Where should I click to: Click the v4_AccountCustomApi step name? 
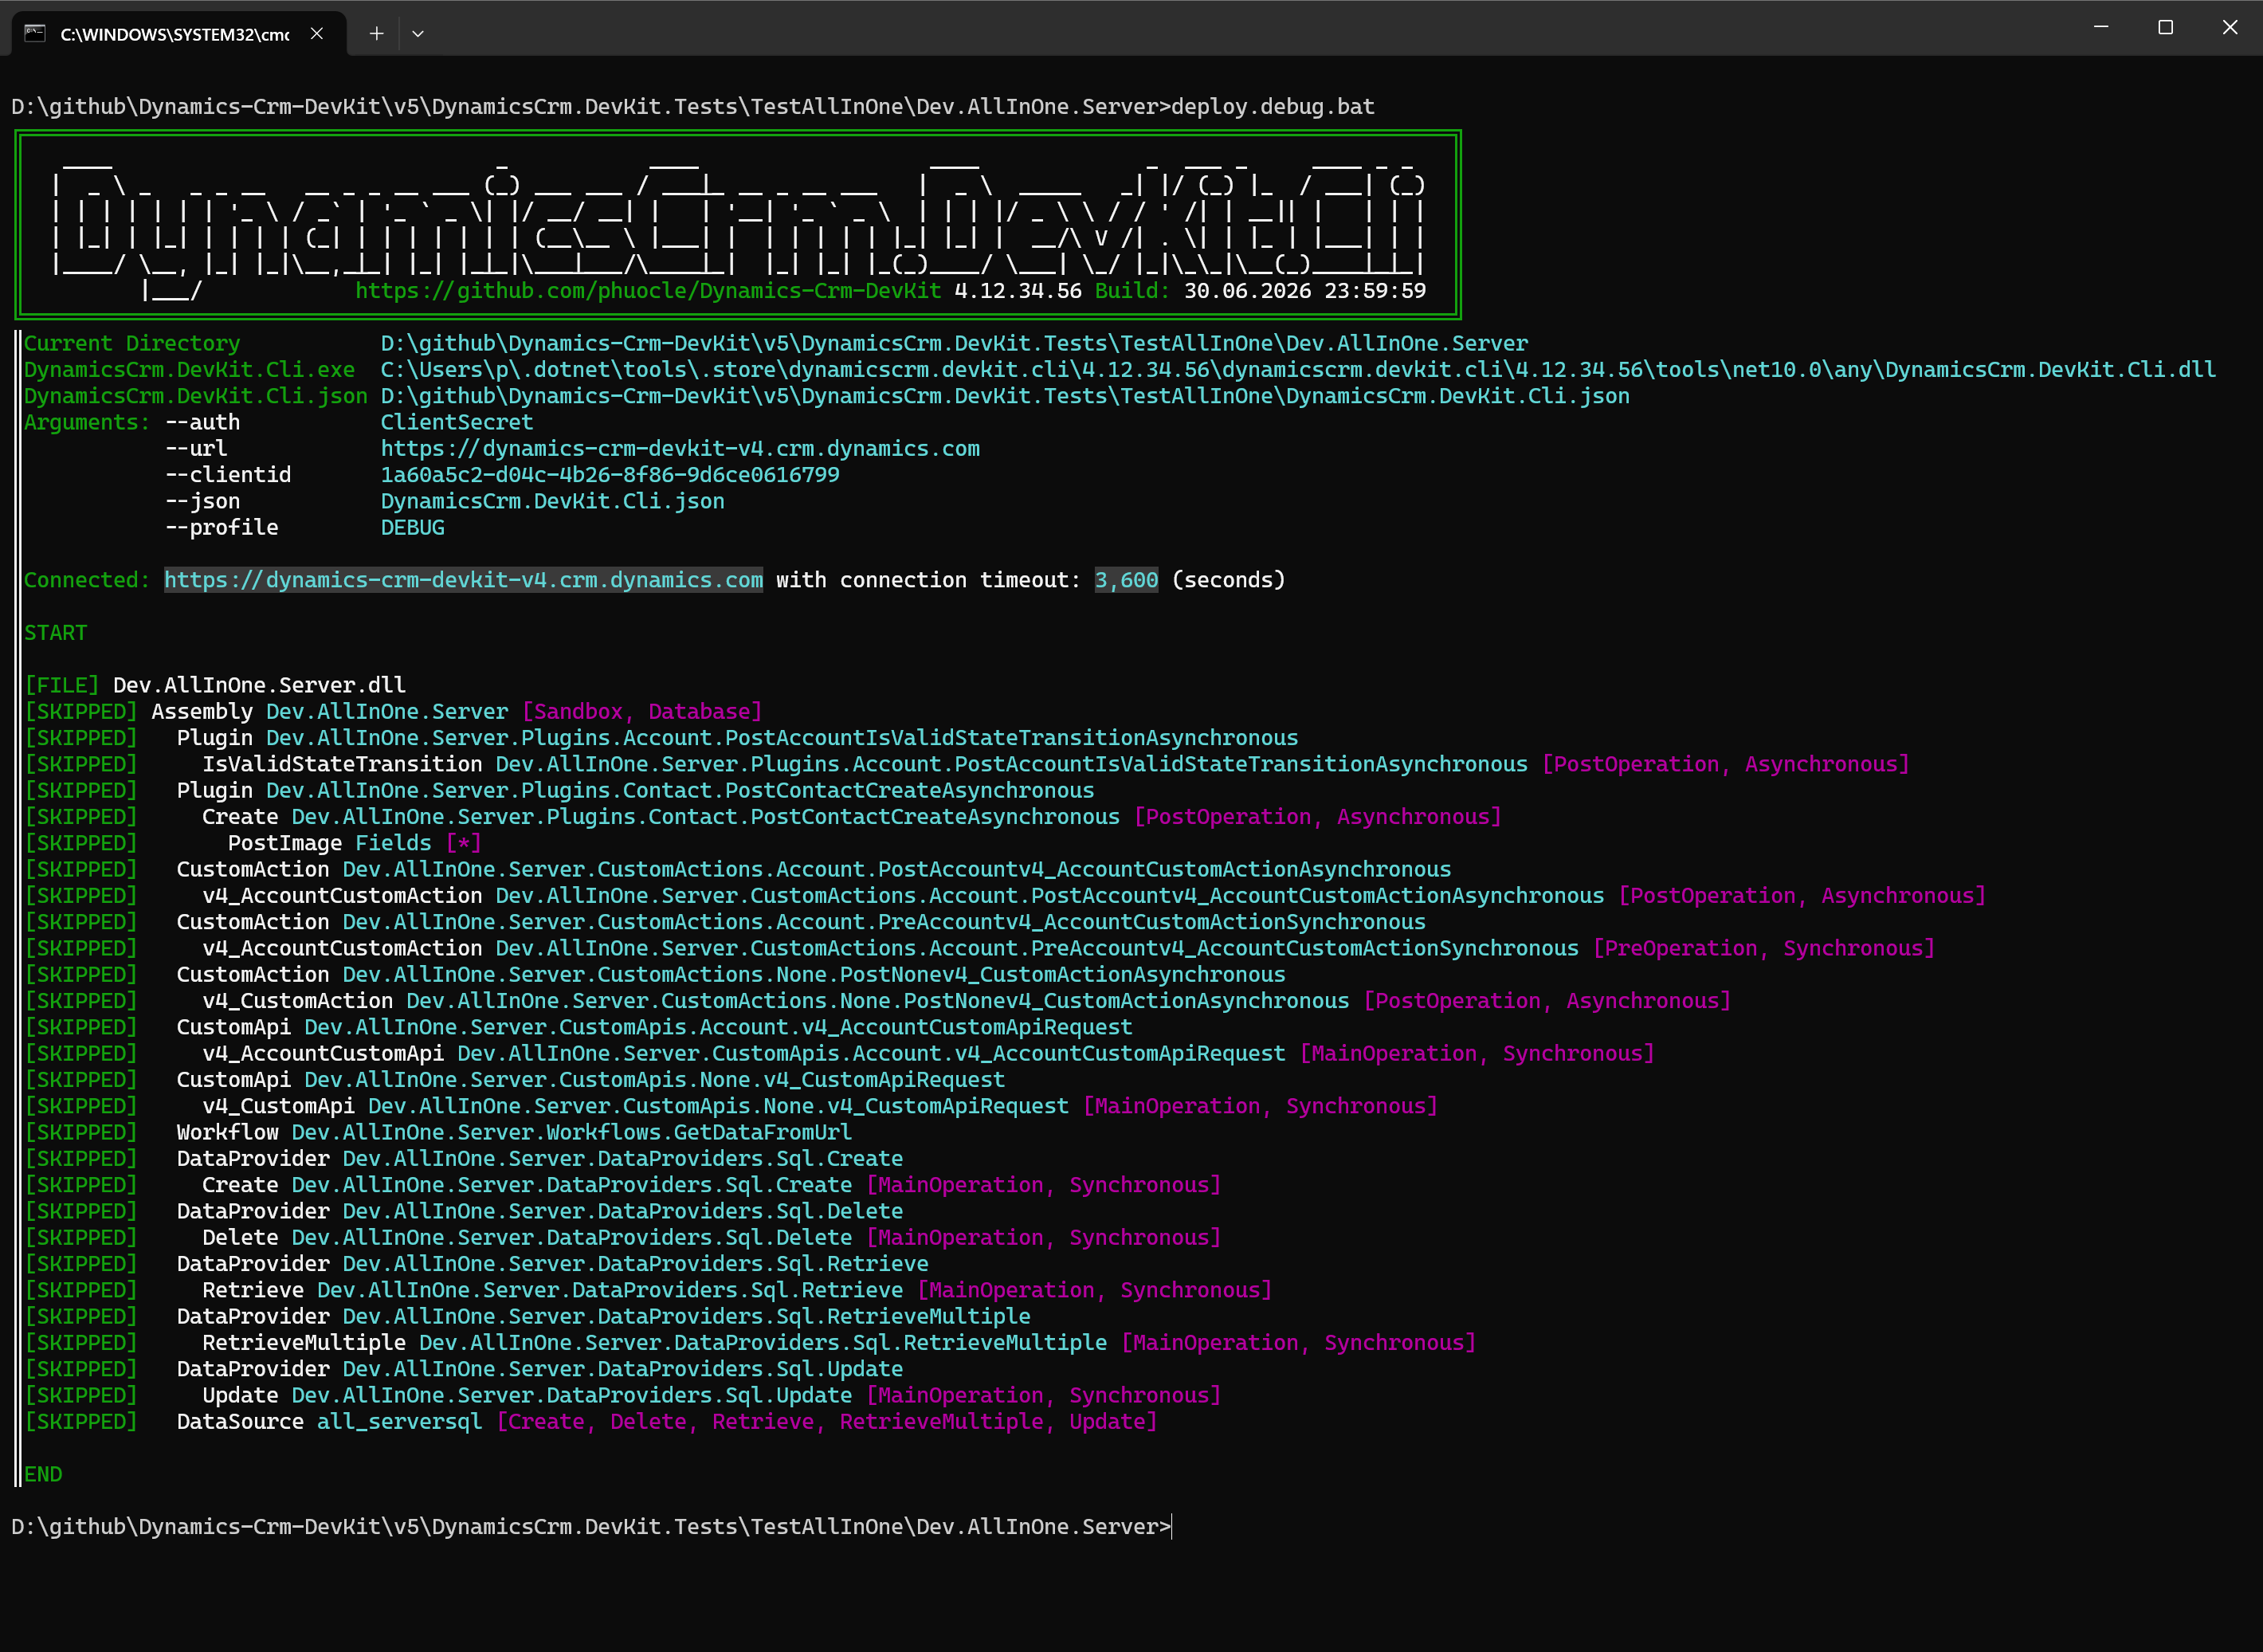323,1054
